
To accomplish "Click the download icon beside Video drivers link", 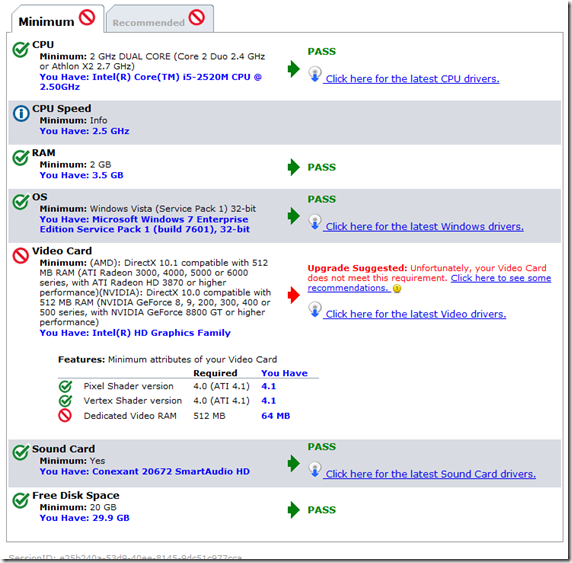I will tap(315, 310).
